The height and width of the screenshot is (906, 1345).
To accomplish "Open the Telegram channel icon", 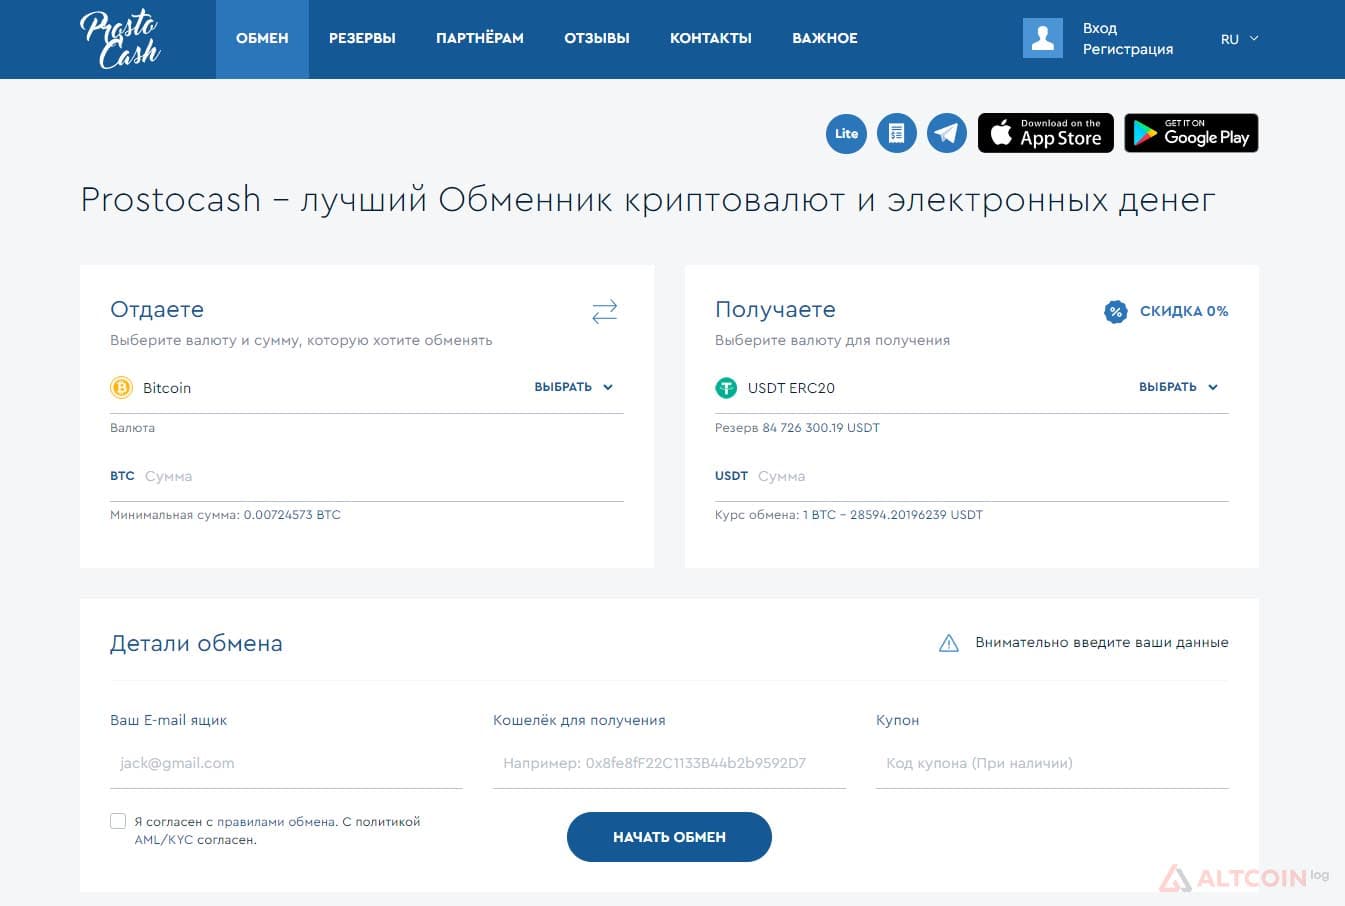I will tap(947, 133).
